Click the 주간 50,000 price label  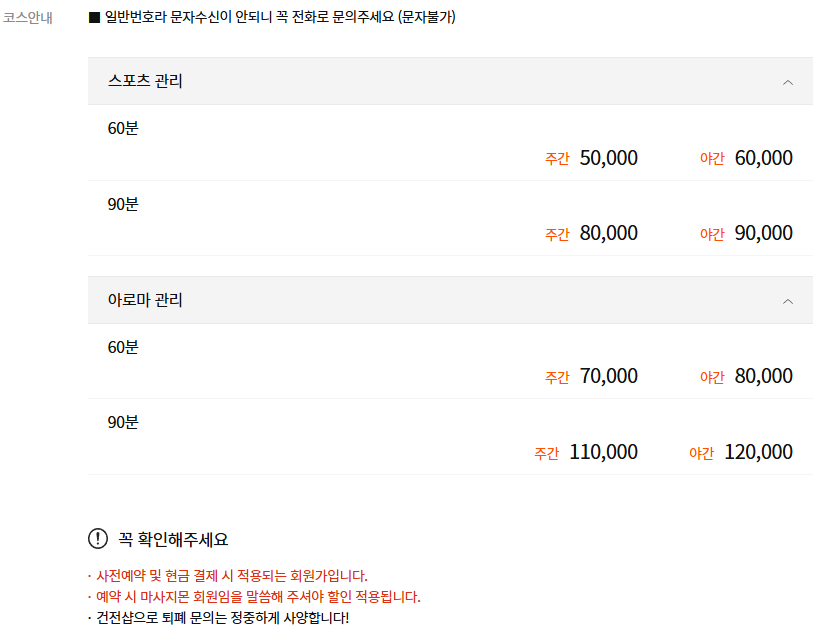(591, 157)
